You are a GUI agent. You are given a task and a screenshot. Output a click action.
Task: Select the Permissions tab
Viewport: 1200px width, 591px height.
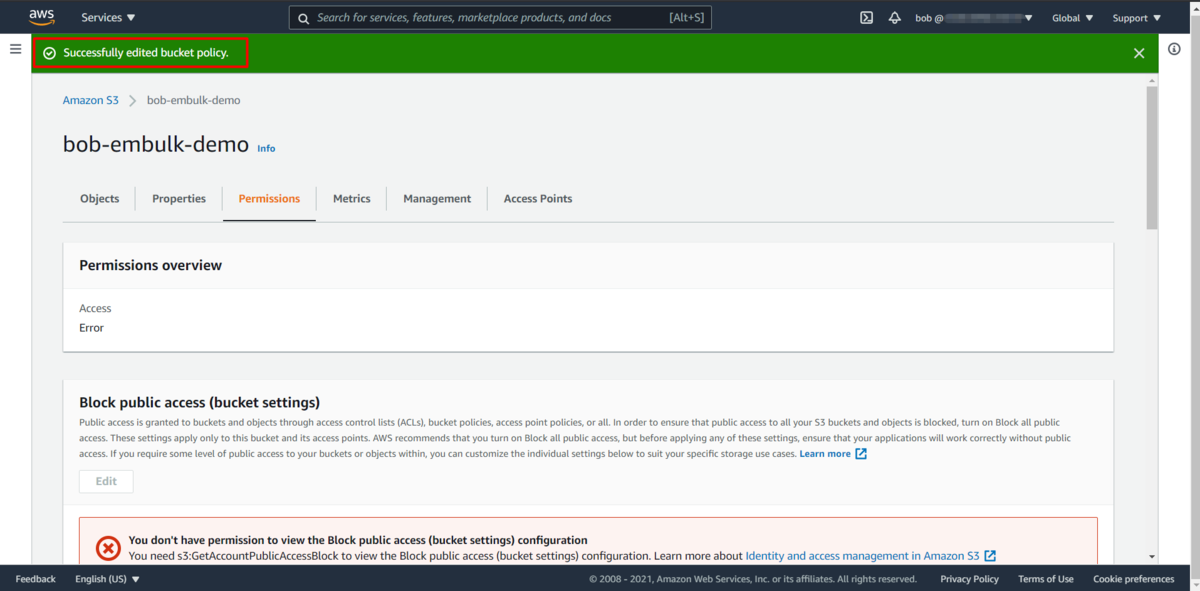[269, 199]
